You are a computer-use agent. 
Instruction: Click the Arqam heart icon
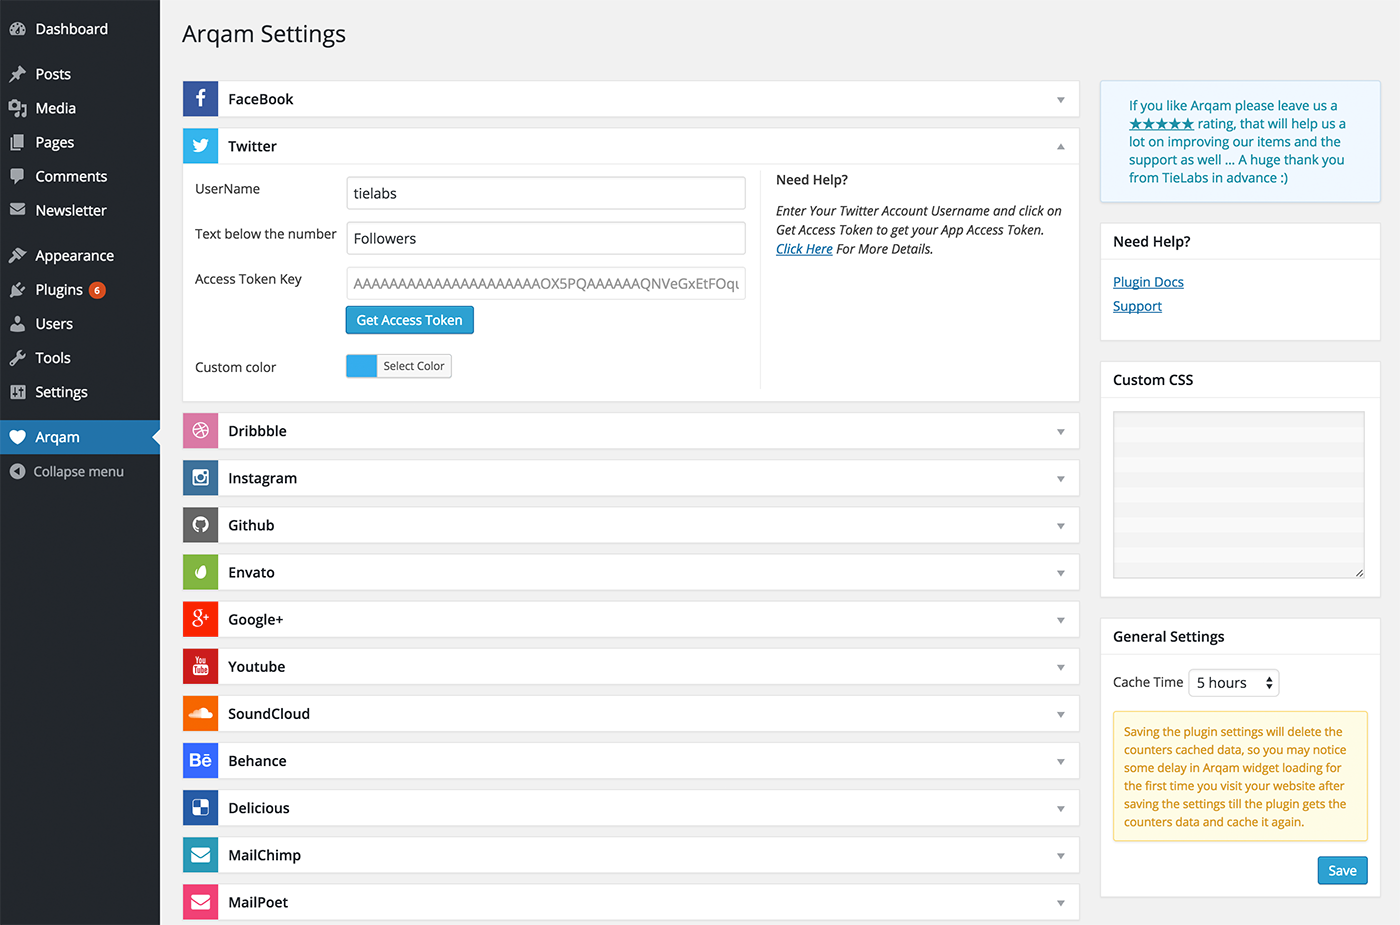(17, 437)
